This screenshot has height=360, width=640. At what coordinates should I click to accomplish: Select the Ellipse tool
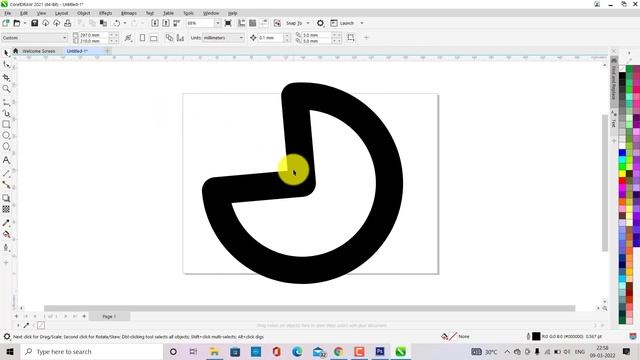tap(6, 135)
